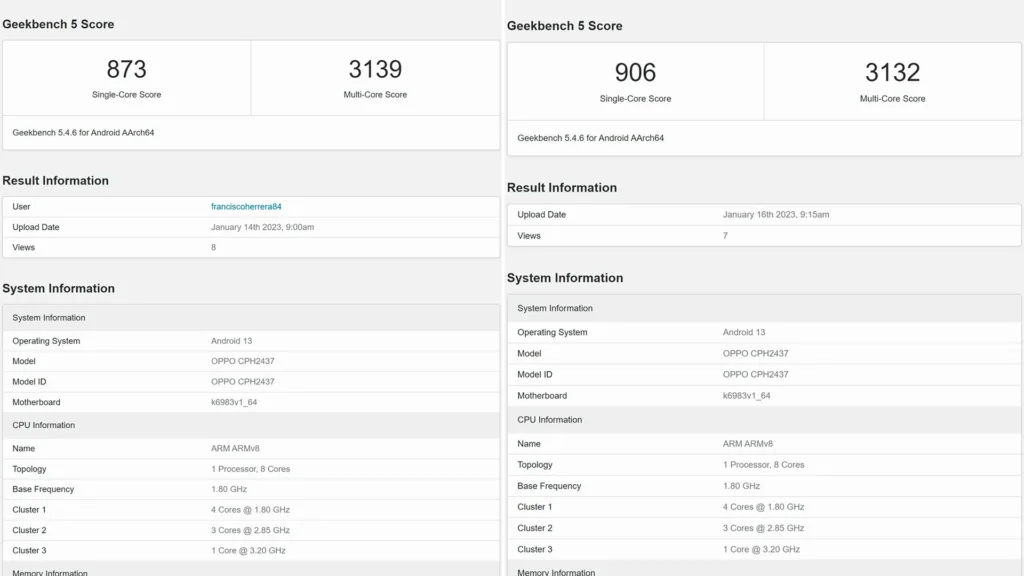The image size is (1024, 576).
Task: Click left panel Cluster 1 4 Cores value
Action: (250, 510)
